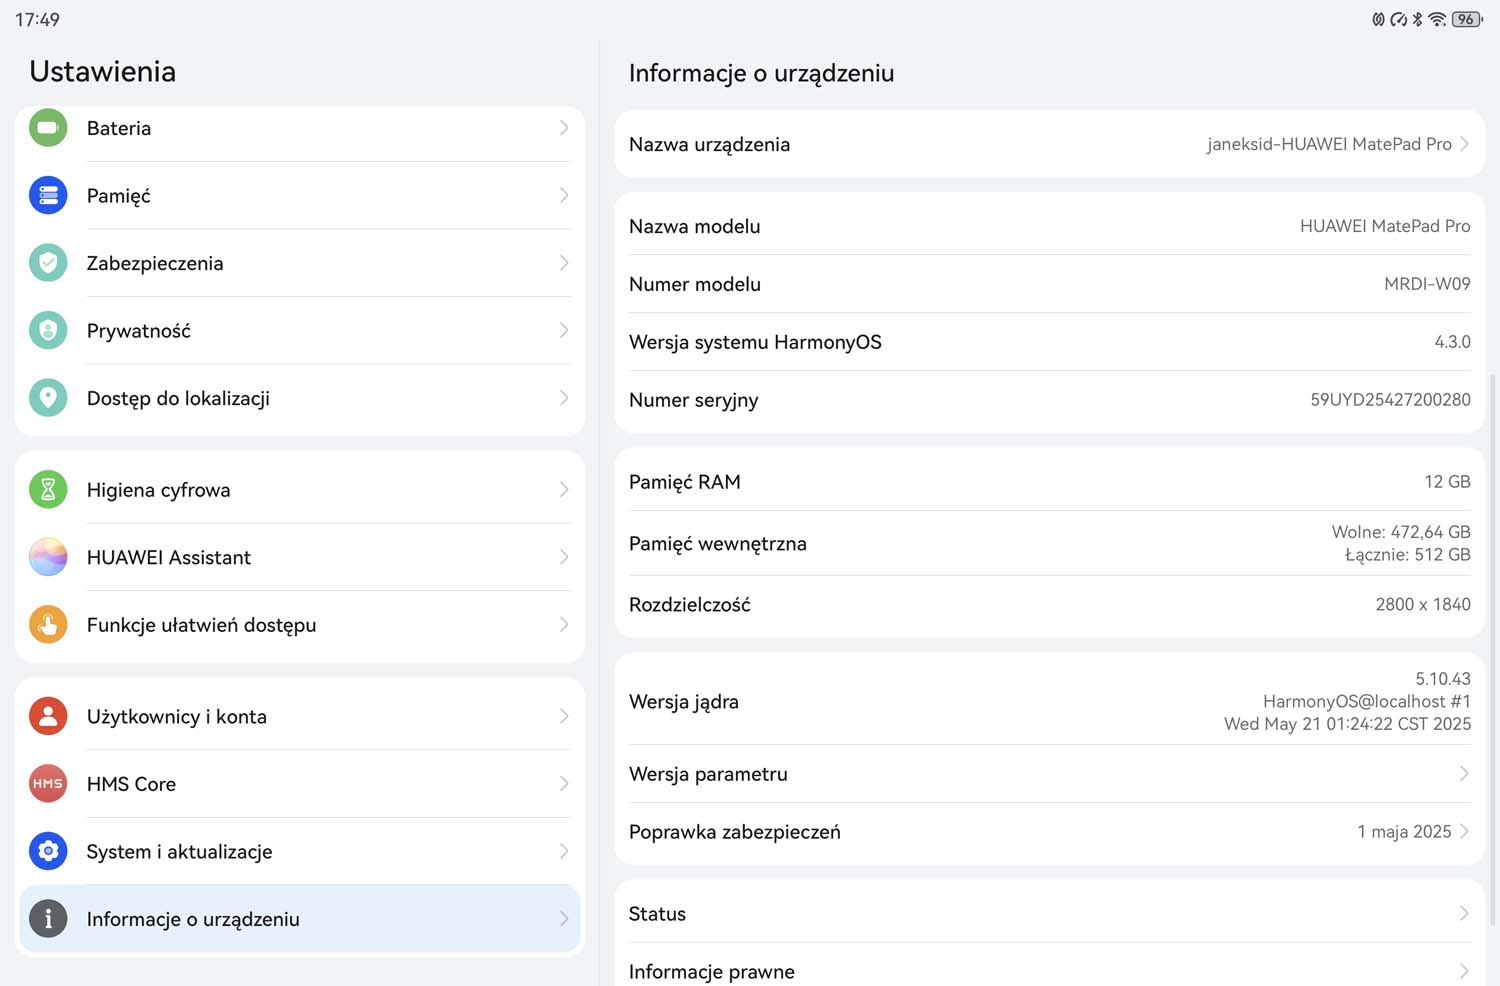Tap the Wolne: 472,64 GB storage value
This screenshot has width=1500, height=986.
click(x=1401, y=532)
